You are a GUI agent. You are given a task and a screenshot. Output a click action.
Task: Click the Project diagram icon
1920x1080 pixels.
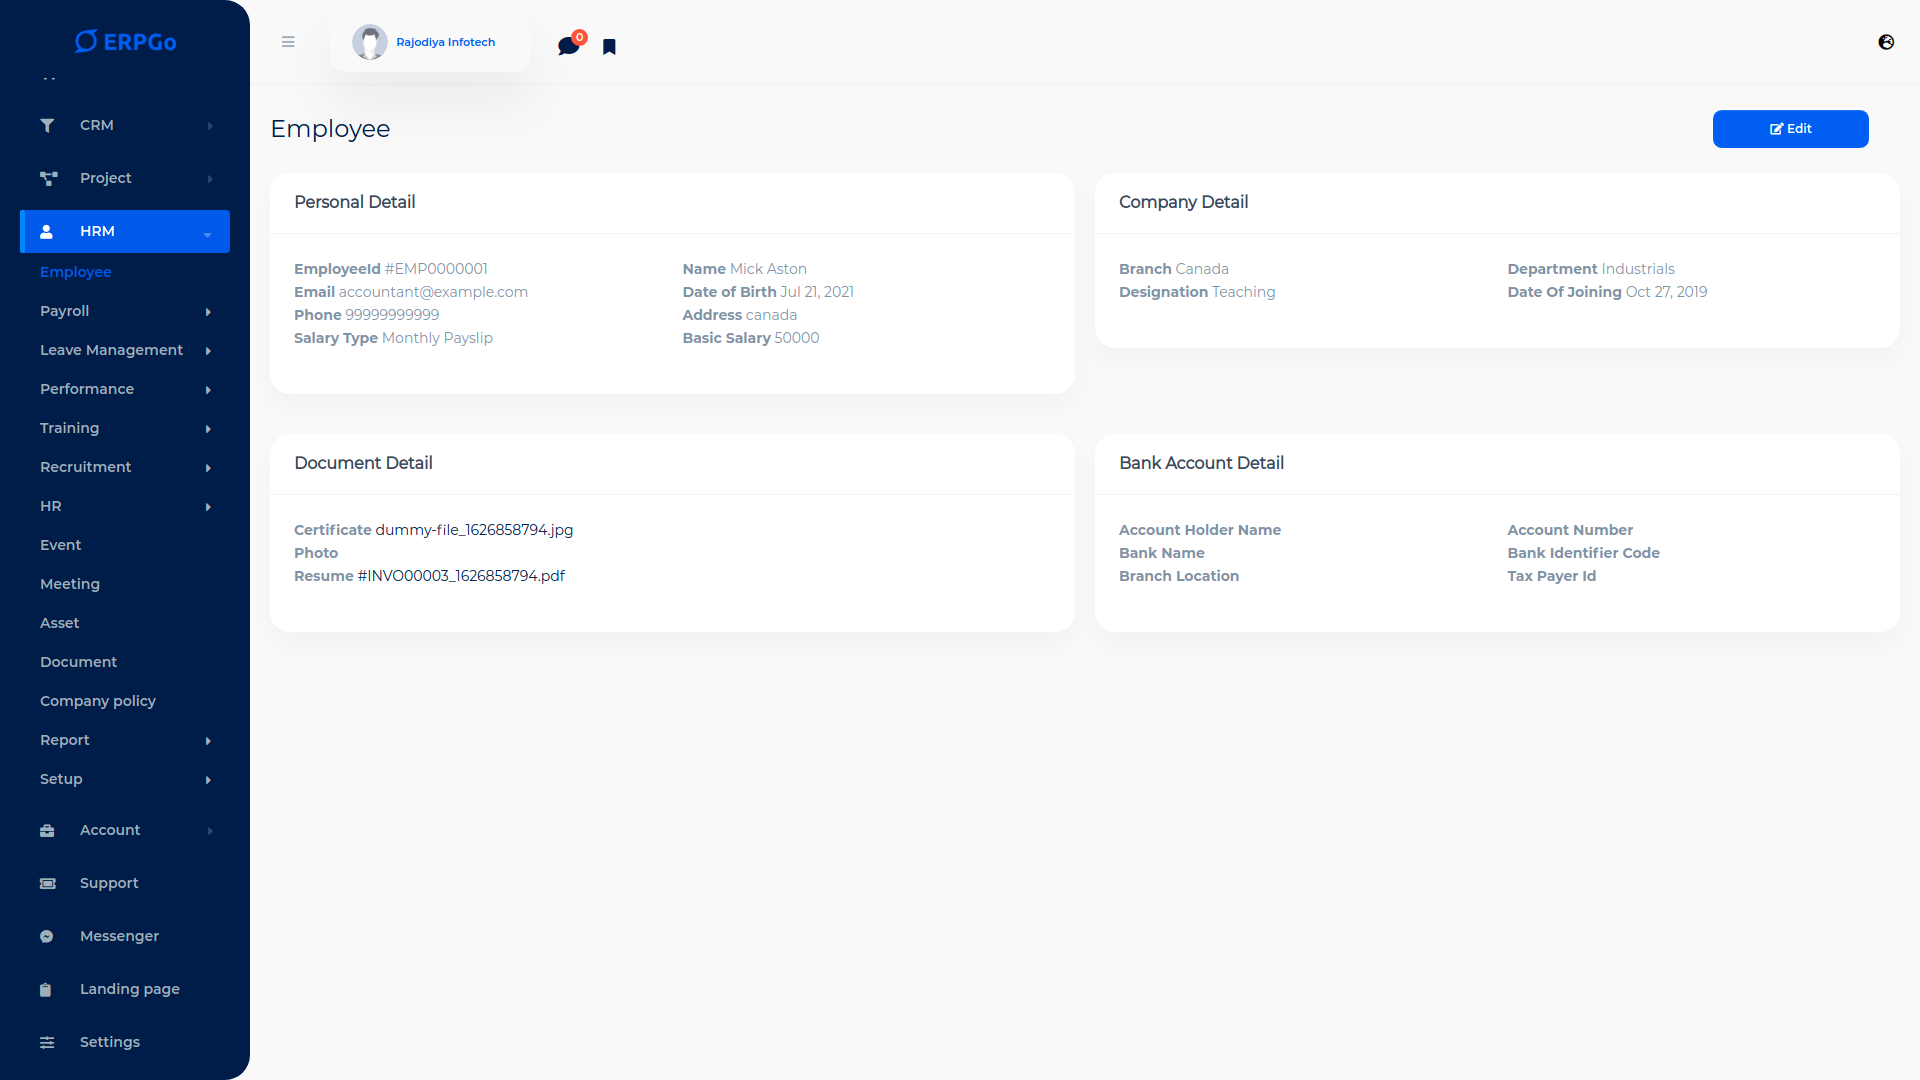48,178
